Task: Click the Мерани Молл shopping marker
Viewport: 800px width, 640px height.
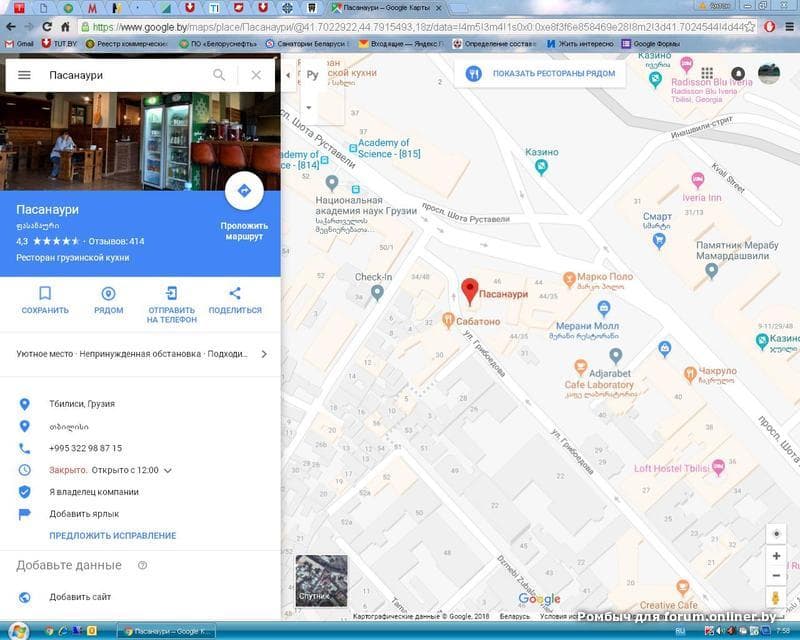Action: [x=604, y=308]
